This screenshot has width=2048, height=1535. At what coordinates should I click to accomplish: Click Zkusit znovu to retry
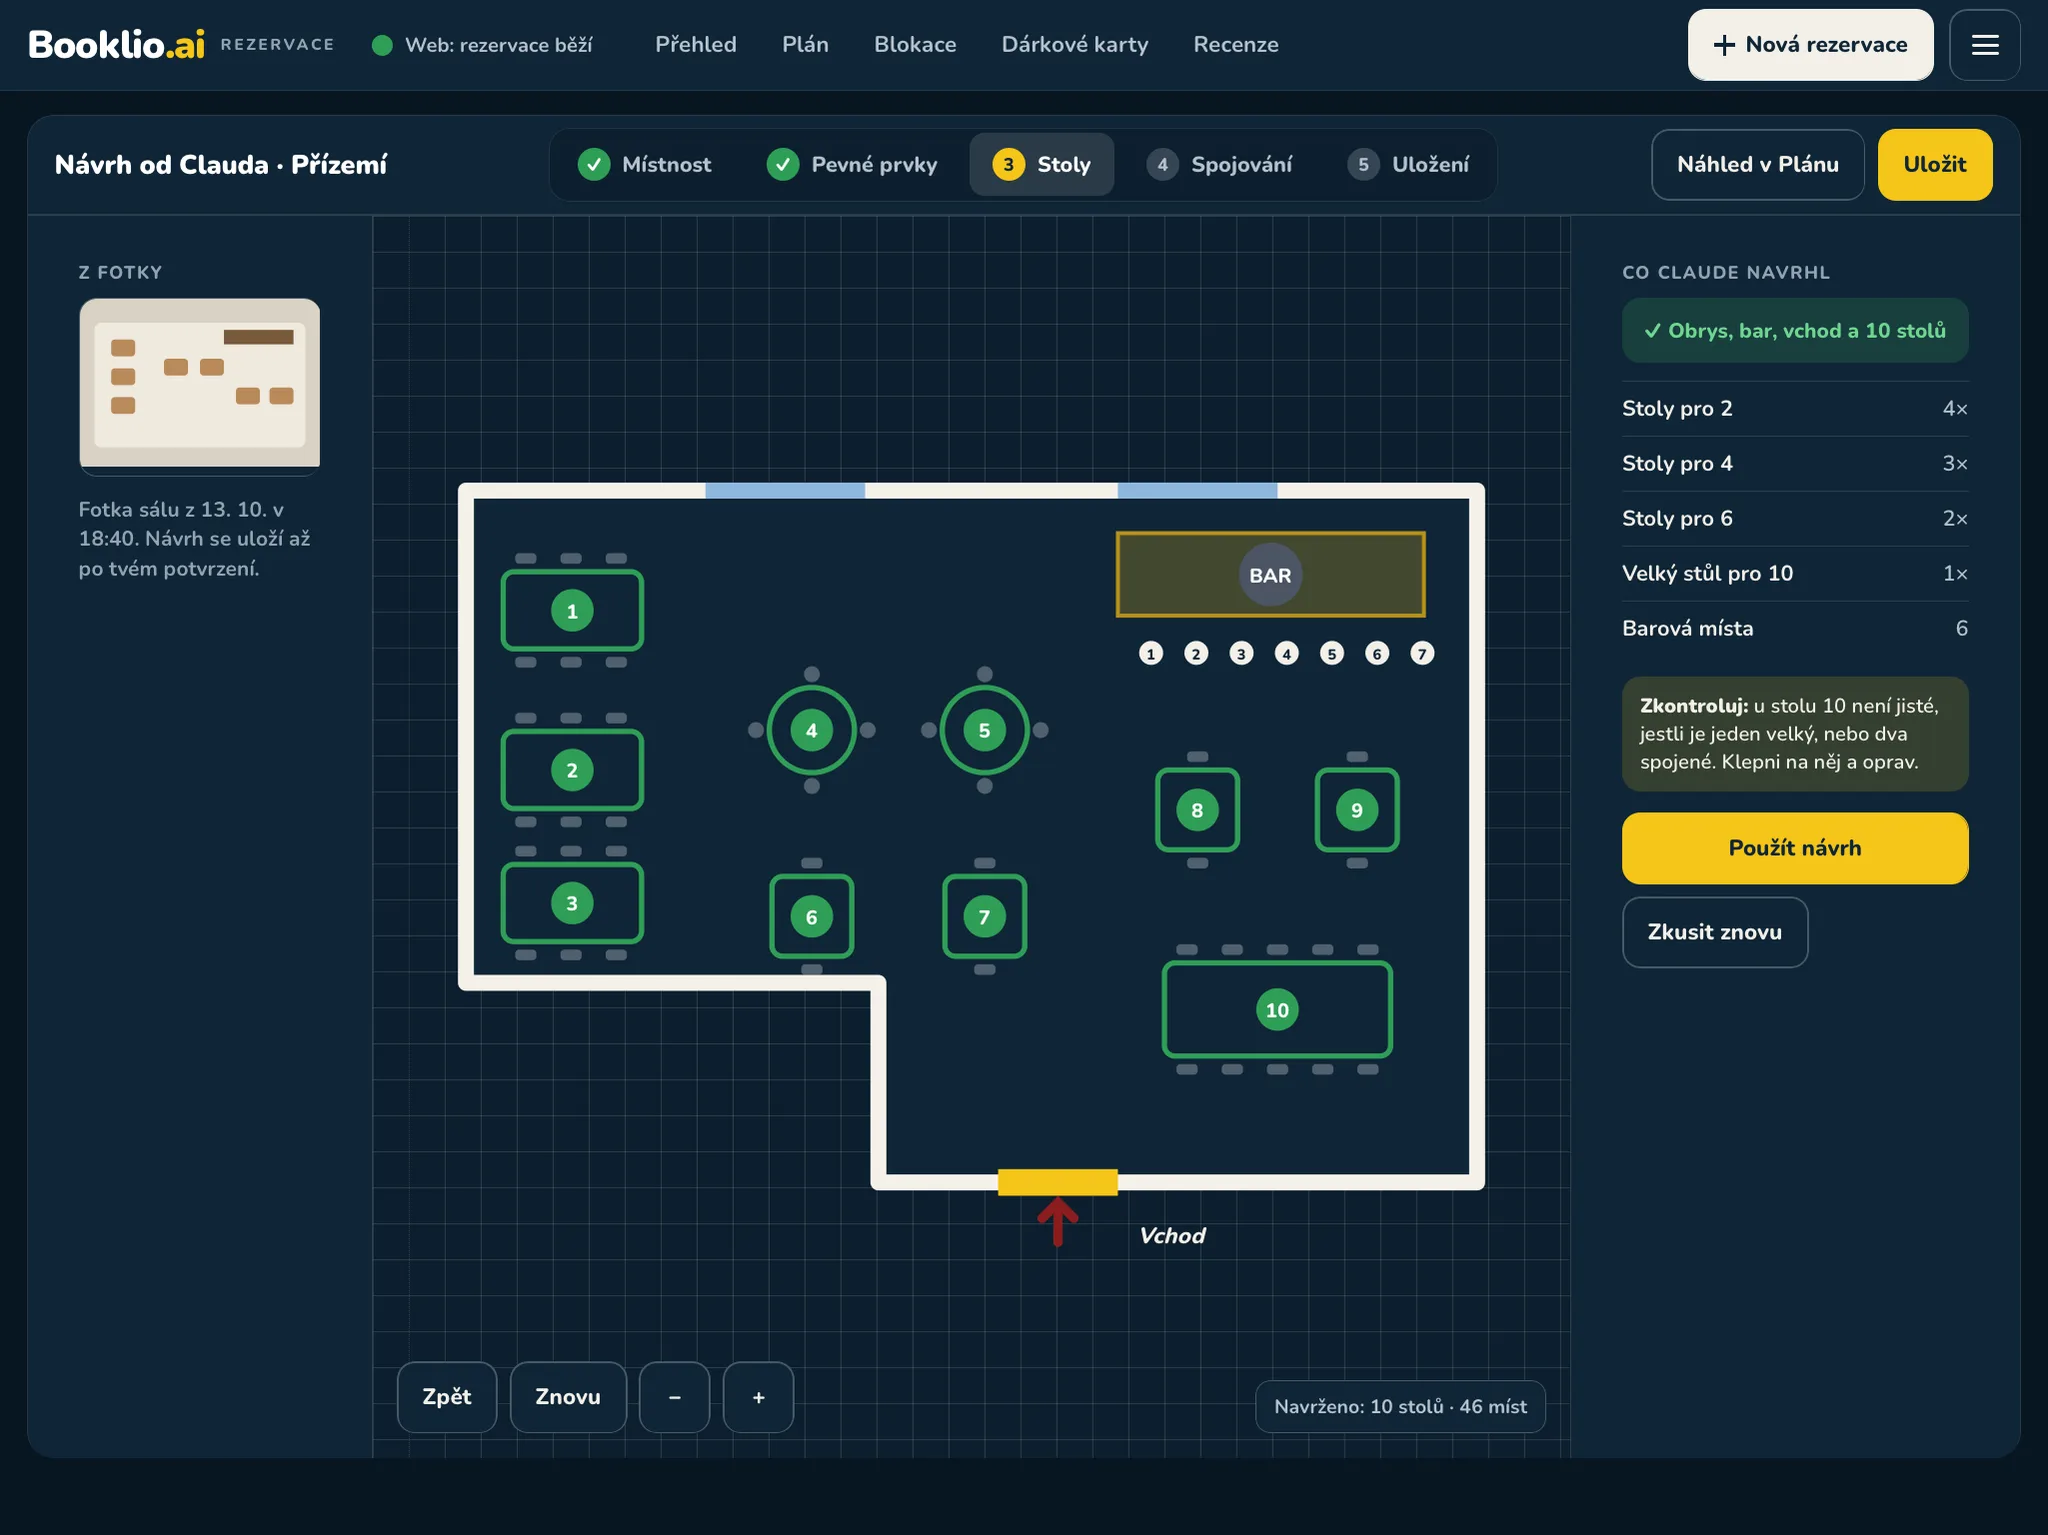click(x=1715, y=932)
